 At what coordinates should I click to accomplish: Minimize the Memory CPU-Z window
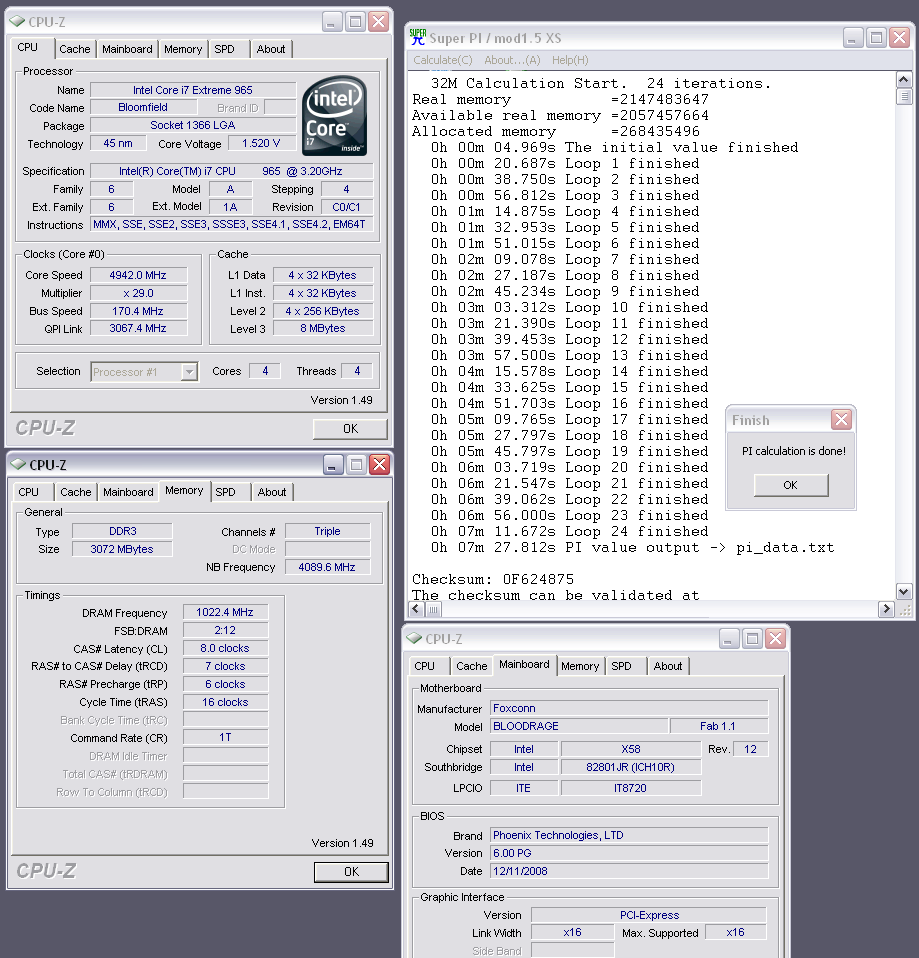point(332,465)
